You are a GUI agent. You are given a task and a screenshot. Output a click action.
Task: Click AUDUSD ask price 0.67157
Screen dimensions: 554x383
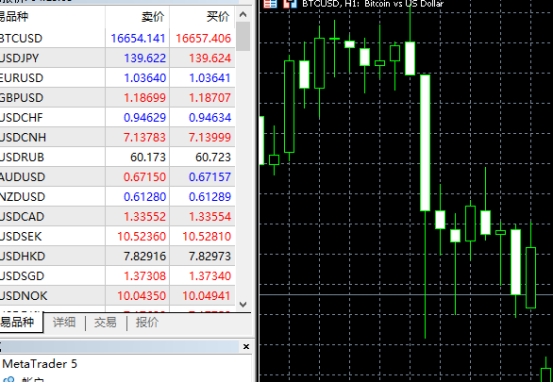point(210,177)
